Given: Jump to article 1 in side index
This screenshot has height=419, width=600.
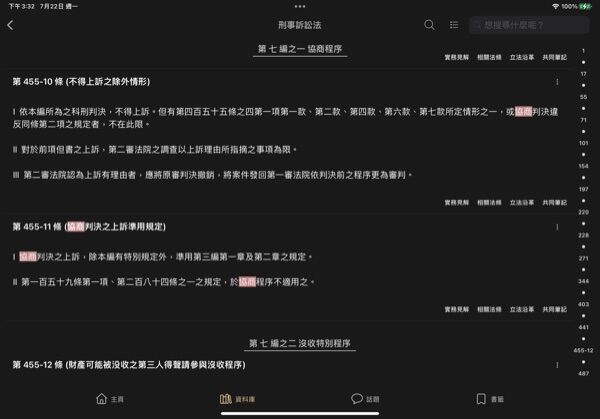Looking at the screenshot, I should (583, 51).
